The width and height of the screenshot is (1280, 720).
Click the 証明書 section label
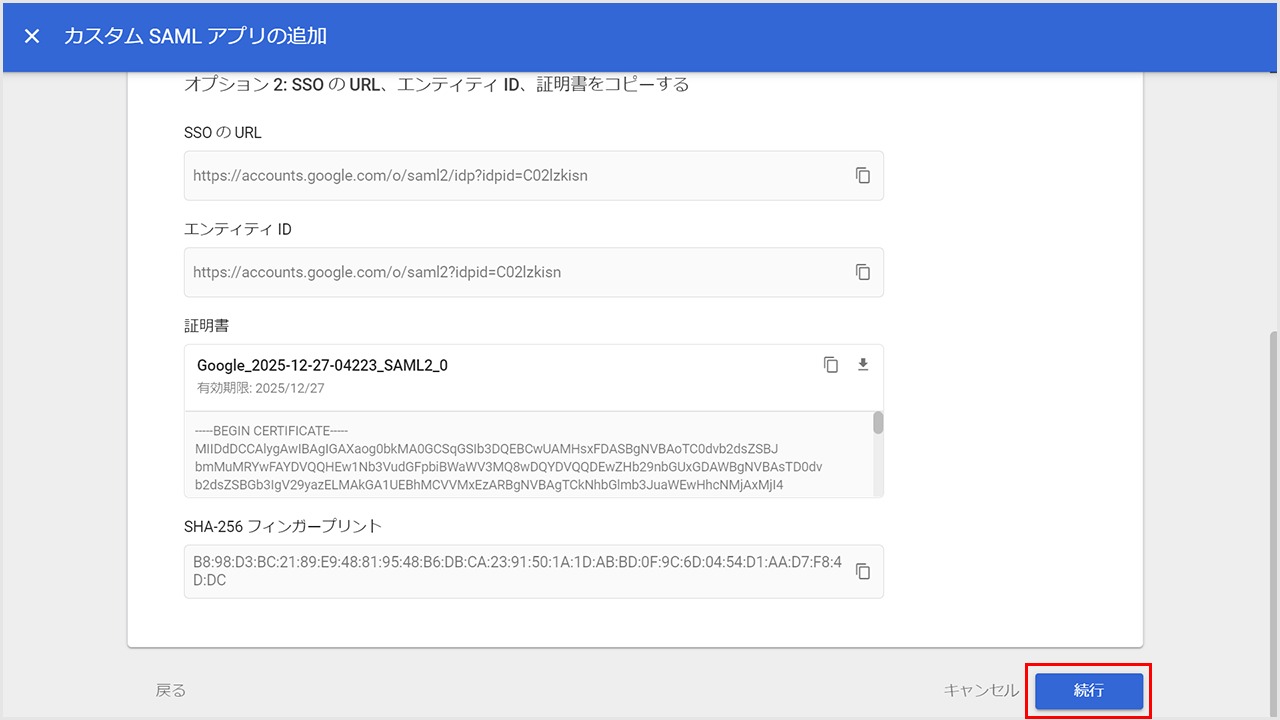pyautogui.click(x=208, y=326)
